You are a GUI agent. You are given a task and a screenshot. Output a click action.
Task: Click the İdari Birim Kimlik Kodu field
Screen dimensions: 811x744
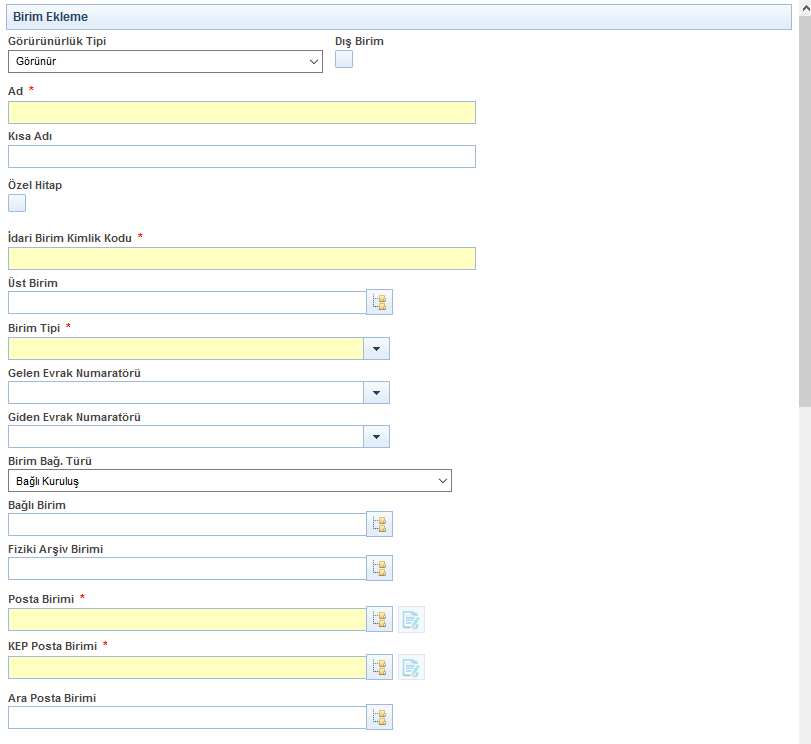pyautogui.click(x=241, y=259)
